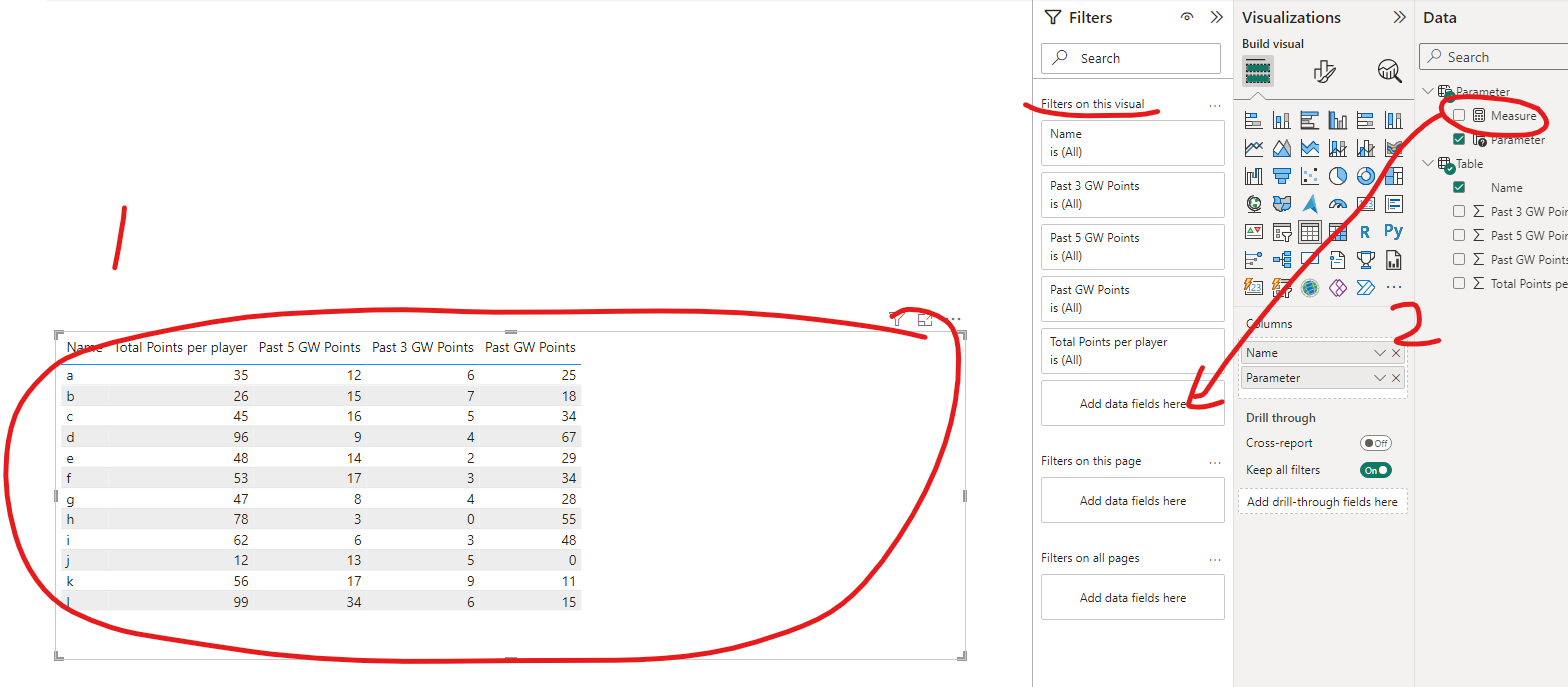Select the table visual
The height and width of the screenshot is (687, 1568).
(x=1309, y=232)
